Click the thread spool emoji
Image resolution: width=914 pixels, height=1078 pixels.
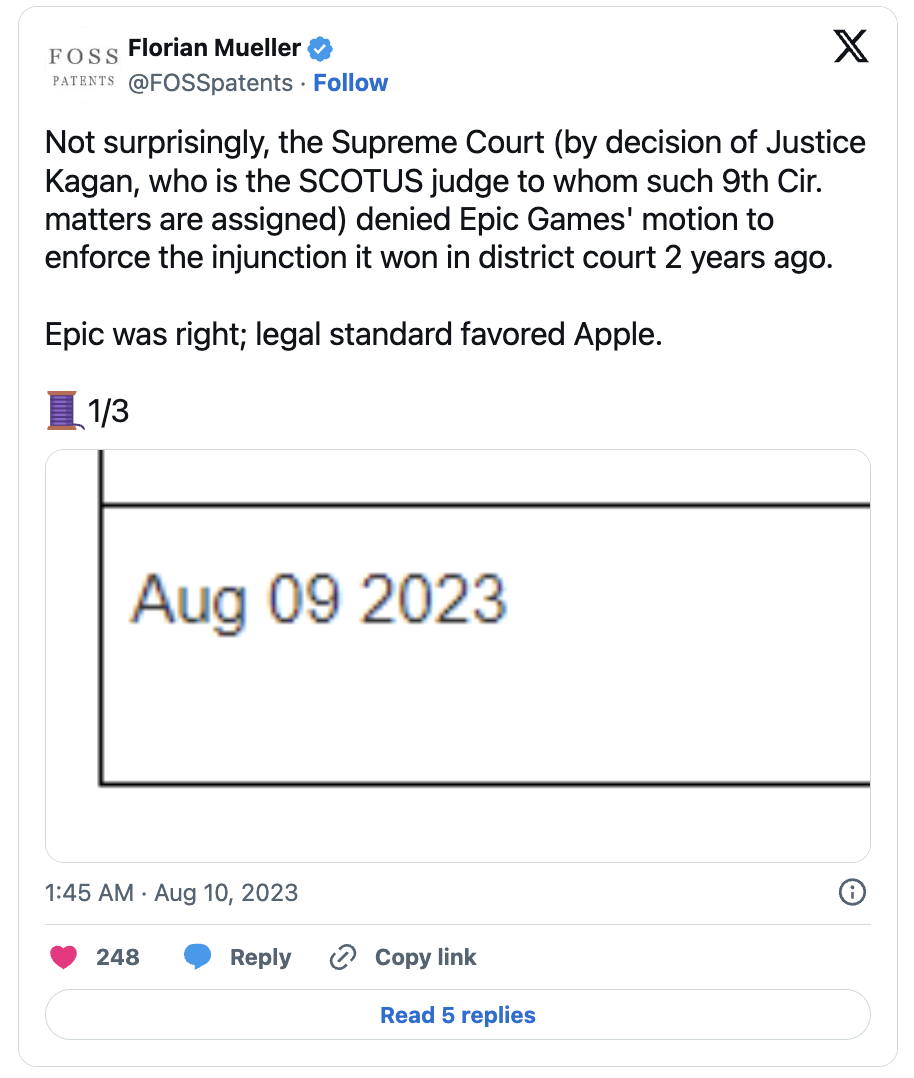click(64, 410)
